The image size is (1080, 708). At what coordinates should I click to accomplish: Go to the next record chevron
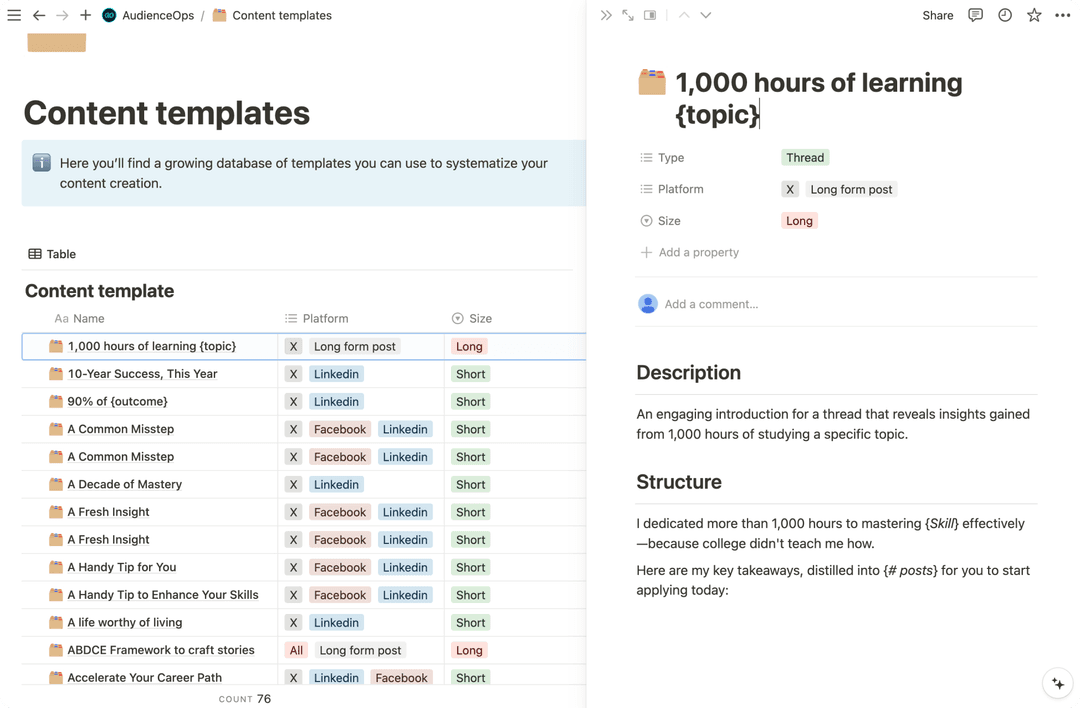[706, 16]
